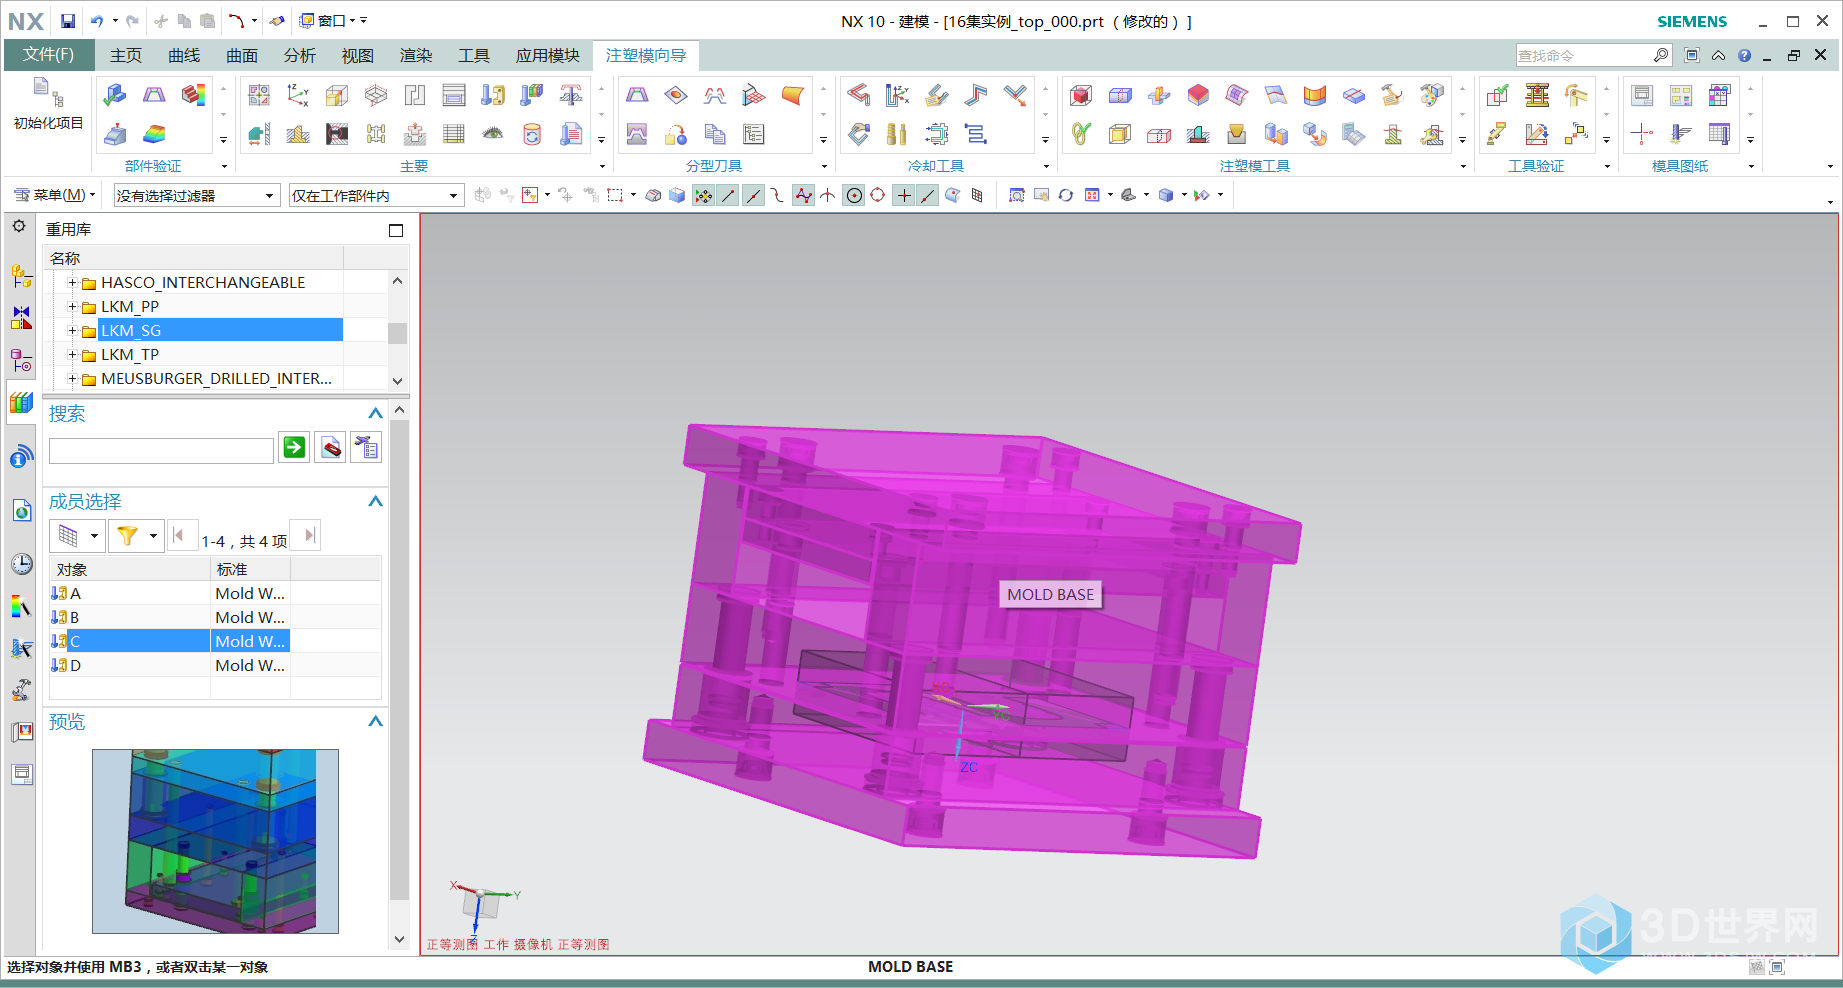Open the 没有选择过滤器 filter dropdown
This screenshot has width=1843, height=988.
196,196
